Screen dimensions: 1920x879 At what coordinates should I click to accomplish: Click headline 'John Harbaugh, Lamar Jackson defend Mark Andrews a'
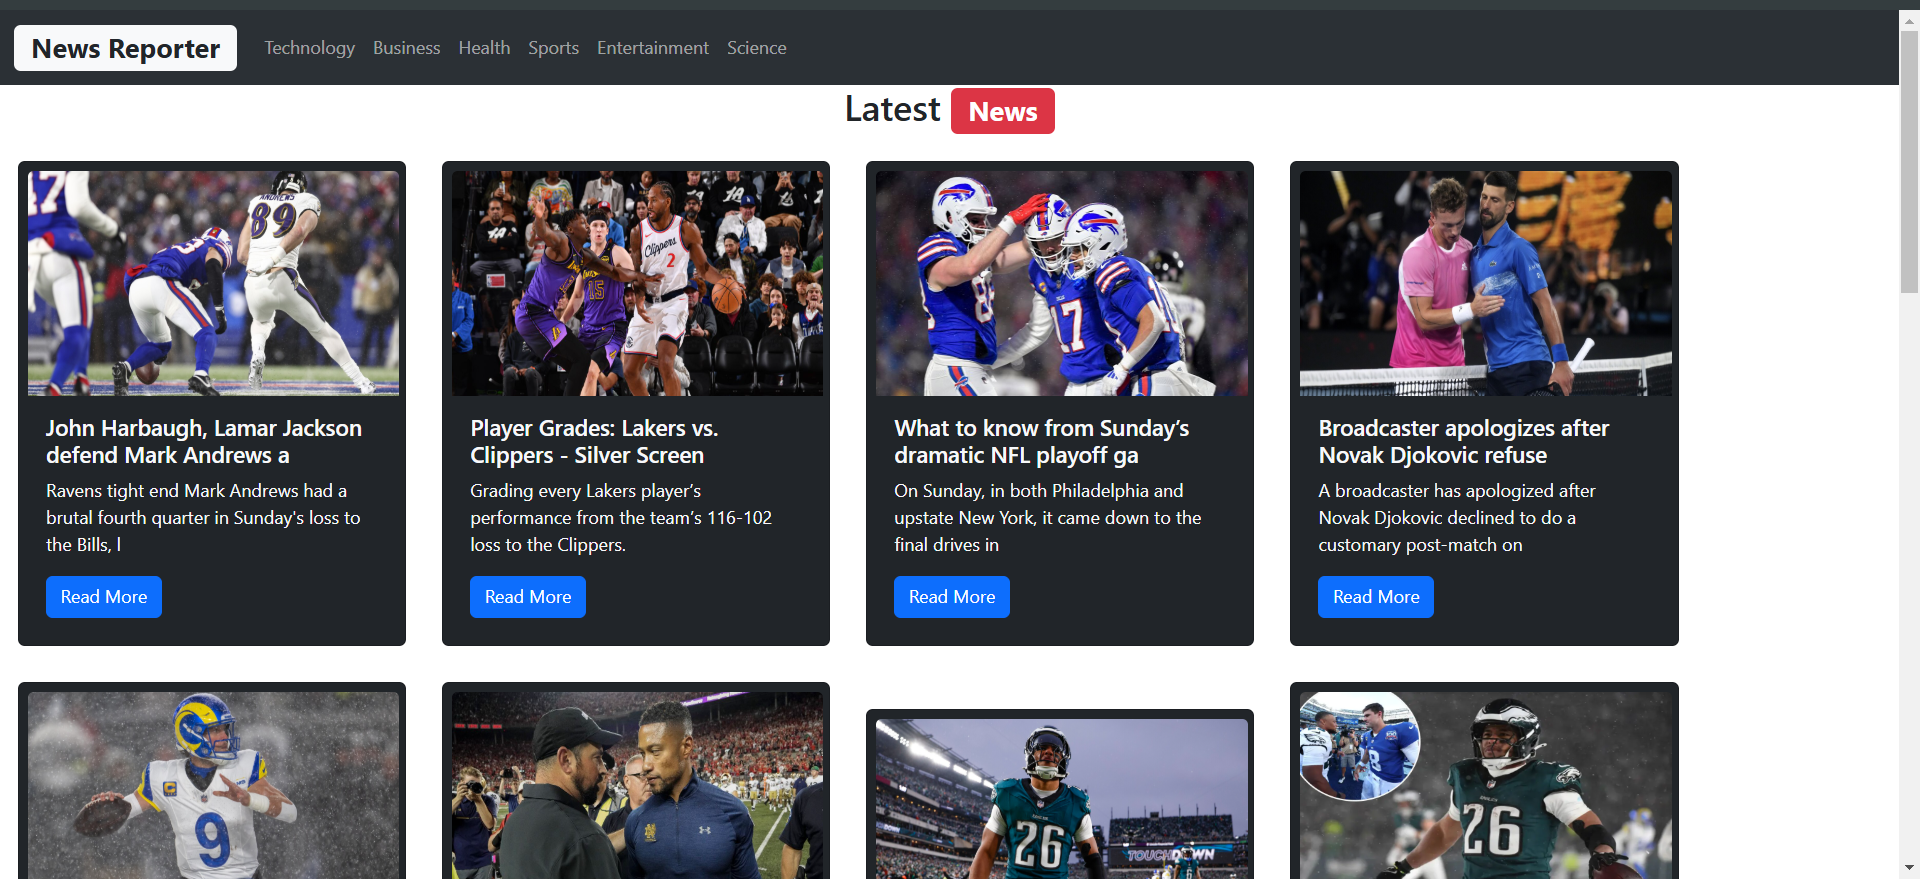point(204,441)
